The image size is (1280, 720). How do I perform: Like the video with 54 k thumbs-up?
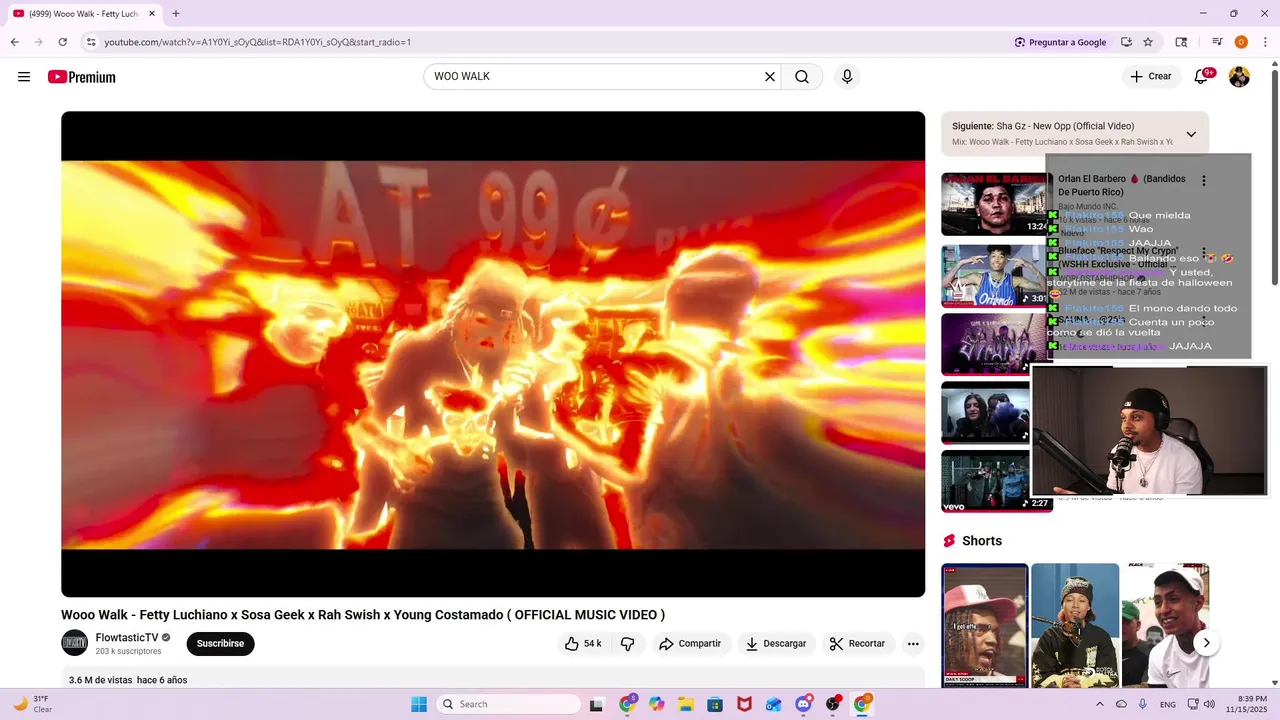point(583,644)
